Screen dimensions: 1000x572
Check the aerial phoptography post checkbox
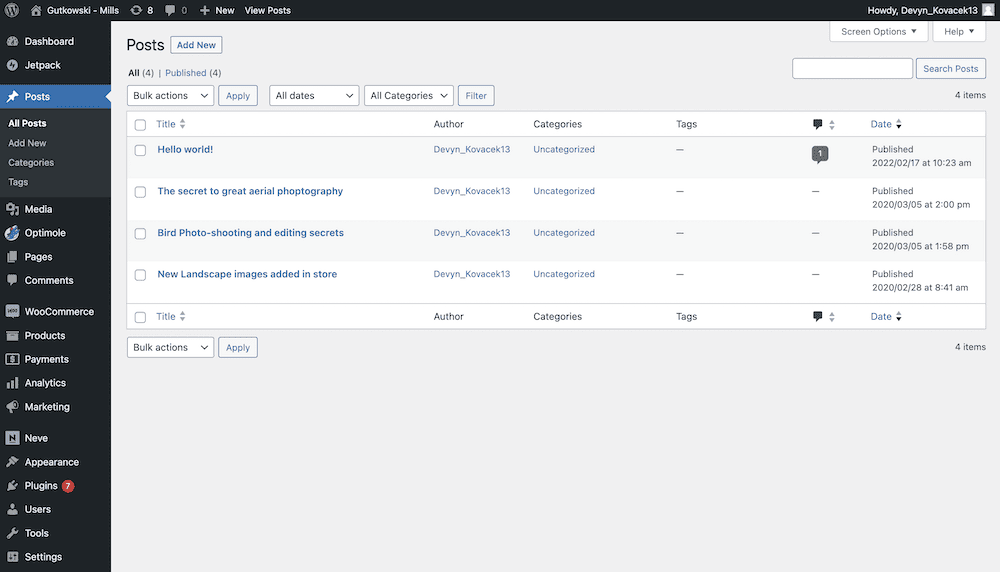tap(140, 192)
